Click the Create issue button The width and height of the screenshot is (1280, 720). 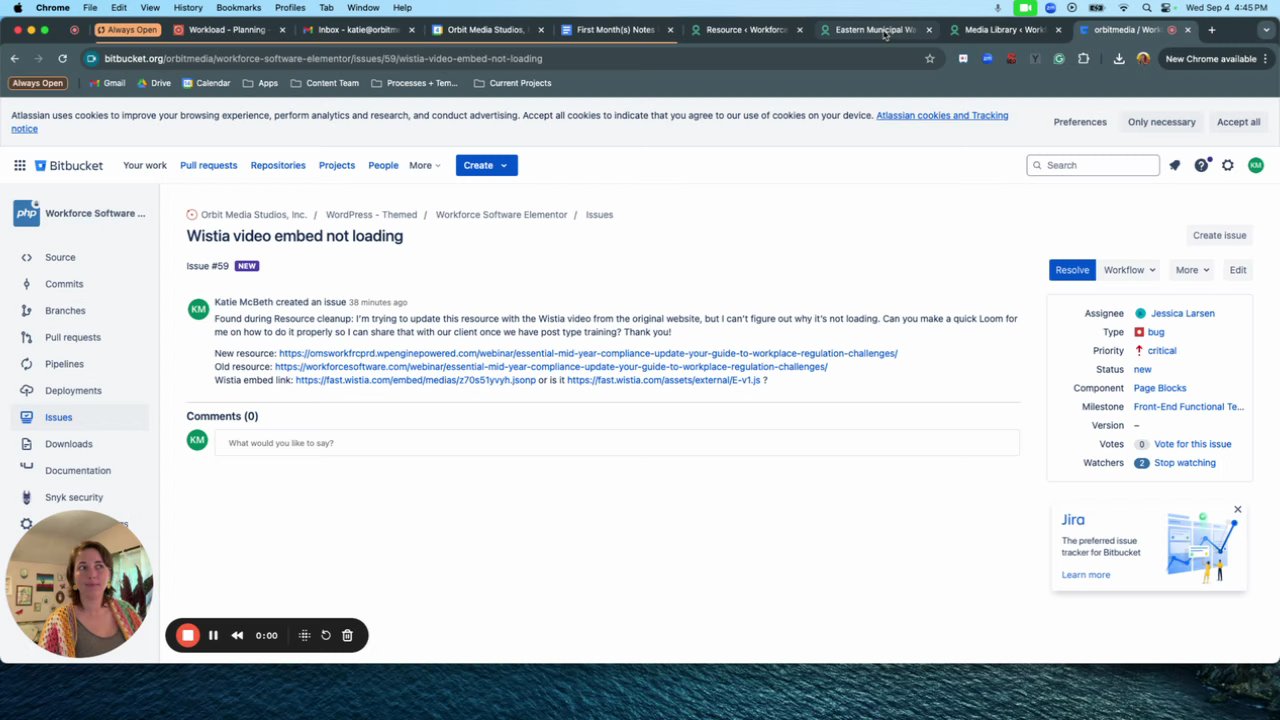tap(1219, 235)
